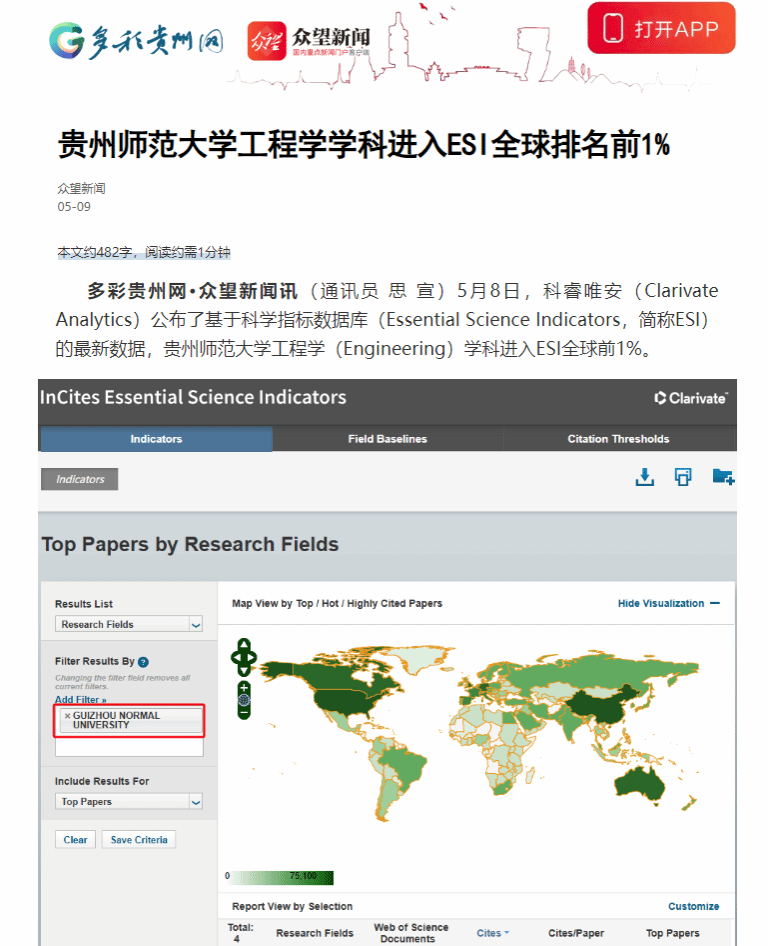
Task: Click the Indicators breadcrumb button
Action: point(80,479)
